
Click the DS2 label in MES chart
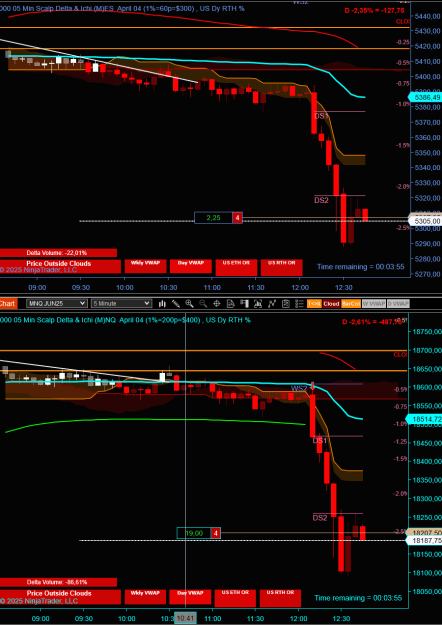pos(321,200)
